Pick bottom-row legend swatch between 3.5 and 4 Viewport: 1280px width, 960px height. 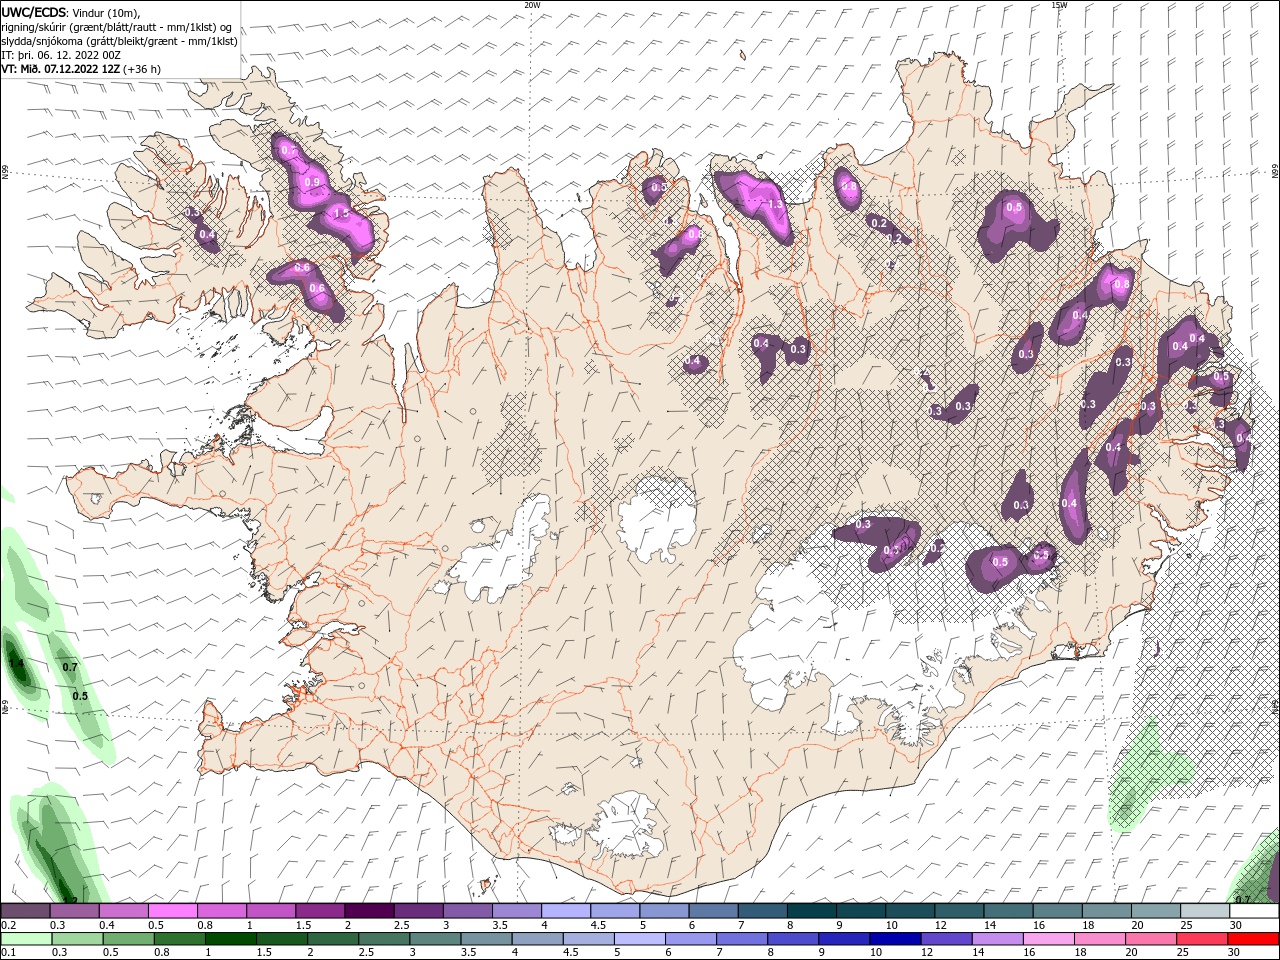(485, 939)
